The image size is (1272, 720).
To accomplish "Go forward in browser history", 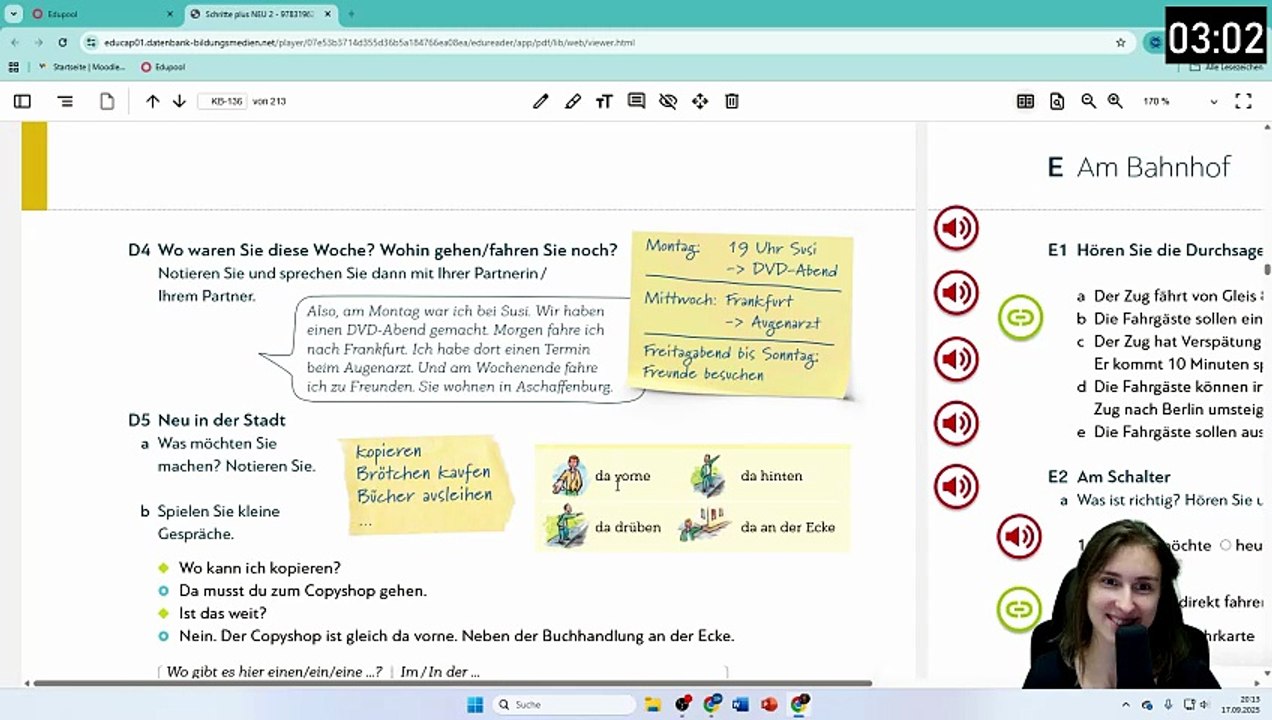I will 38,43.
